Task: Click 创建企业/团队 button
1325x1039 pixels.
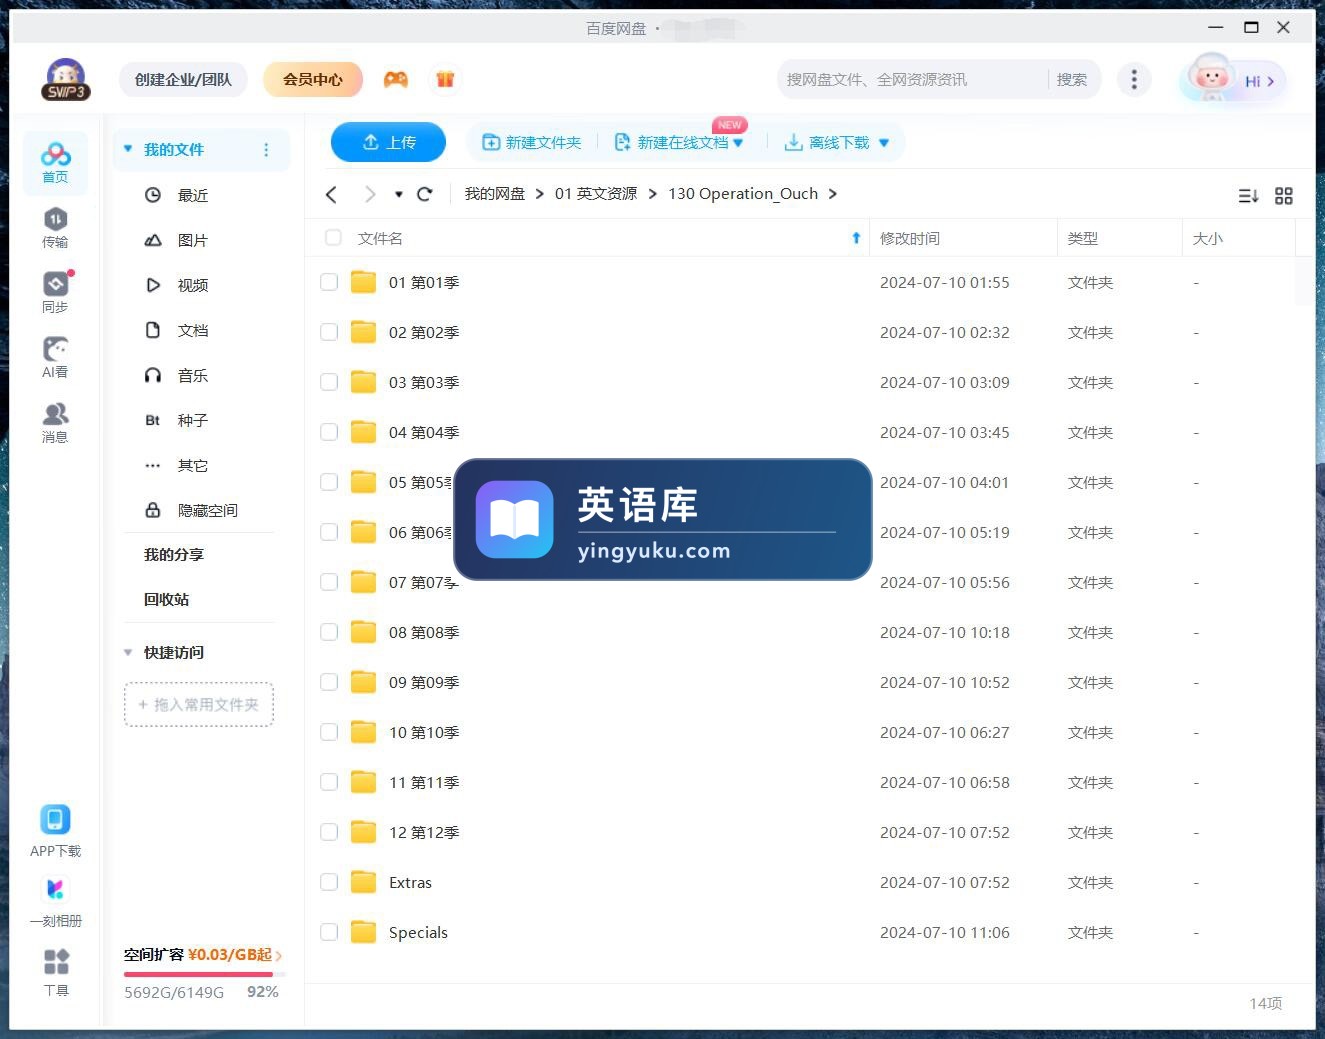Action: 183,79
